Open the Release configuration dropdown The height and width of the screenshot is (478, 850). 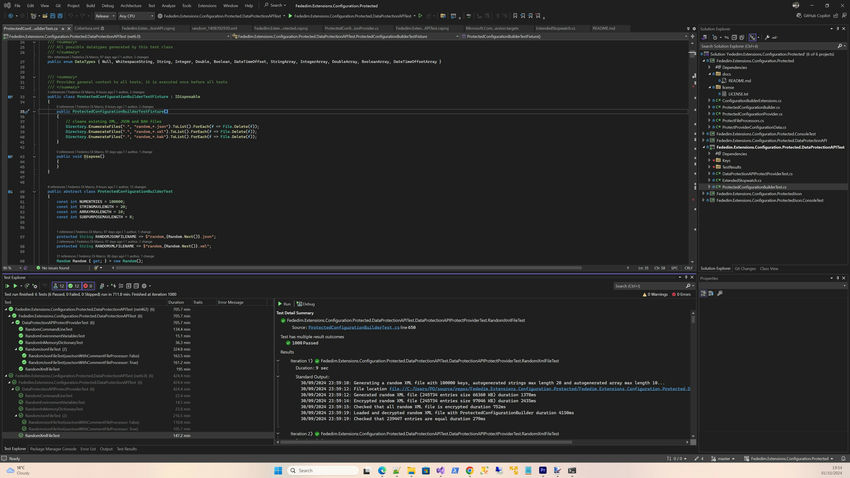[x=105, y=16]
